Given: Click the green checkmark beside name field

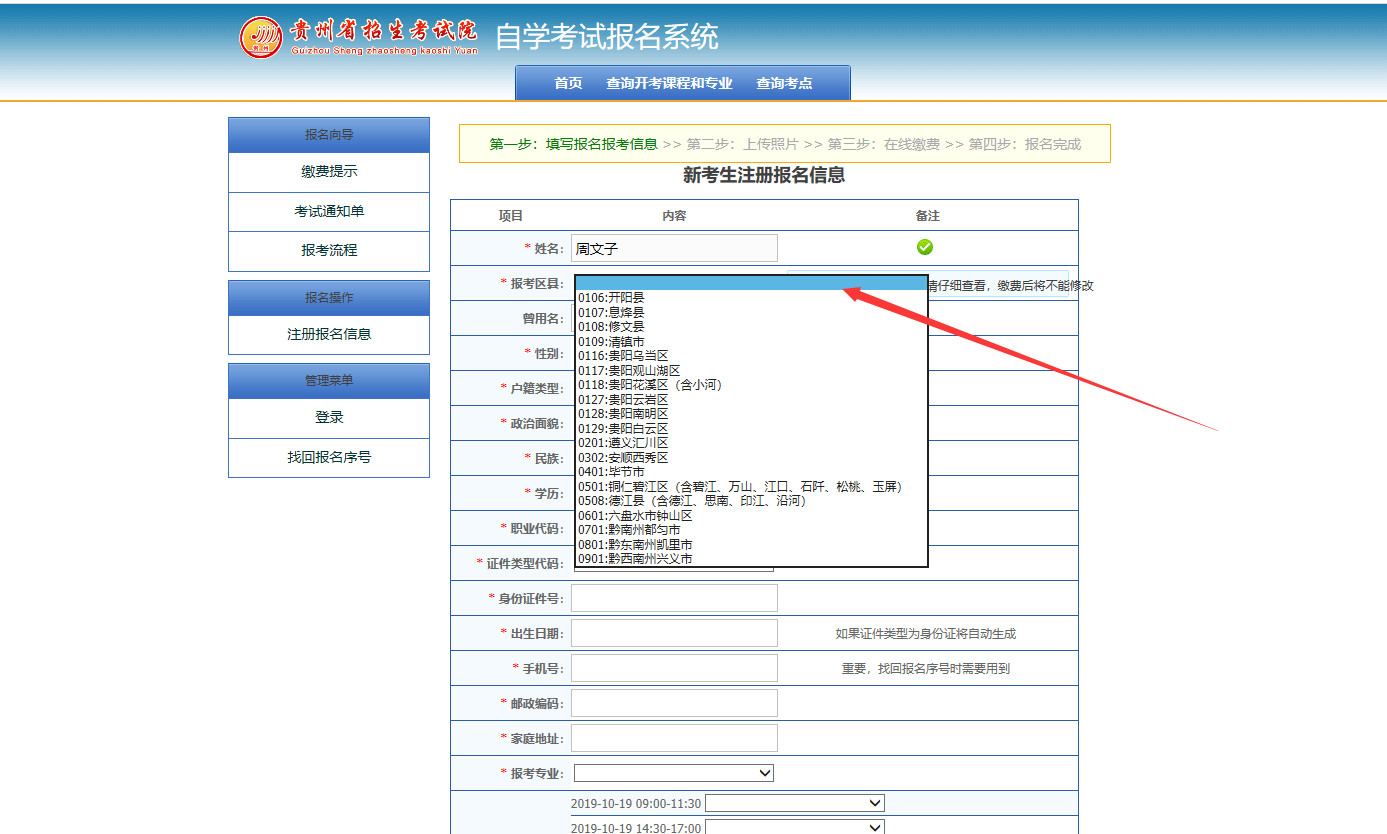Looking at the screenshot, I should (x=925, y=247).
